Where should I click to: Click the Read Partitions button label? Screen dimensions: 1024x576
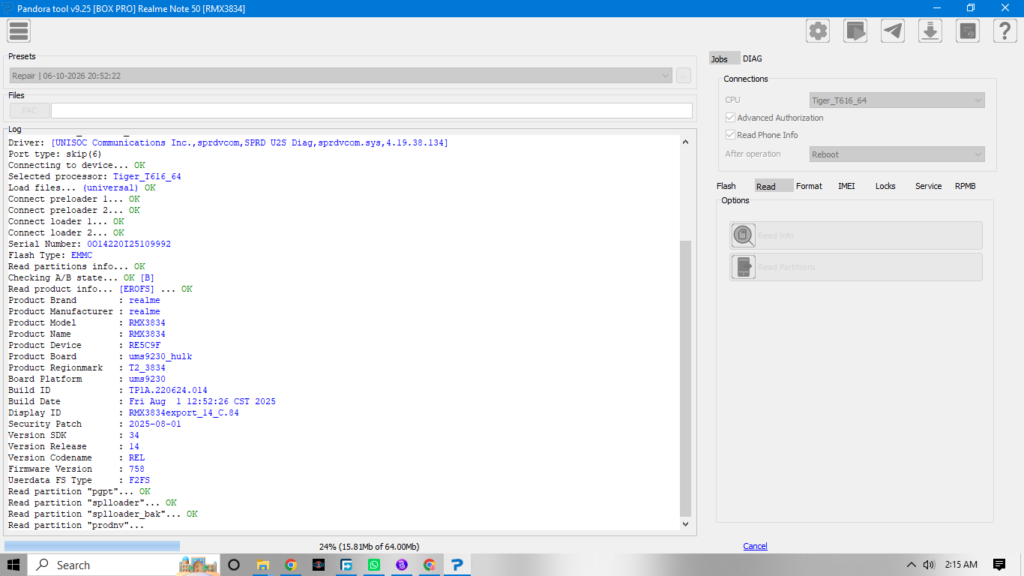point(786,267)
